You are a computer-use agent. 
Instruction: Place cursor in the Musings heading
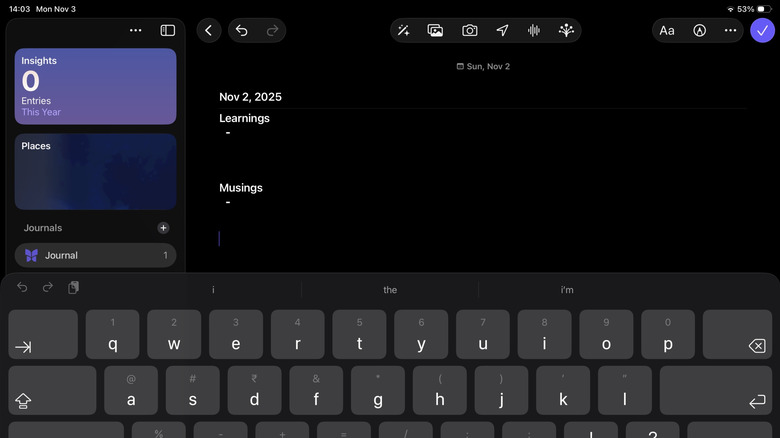pyautogui.click(x=241, y=188)
